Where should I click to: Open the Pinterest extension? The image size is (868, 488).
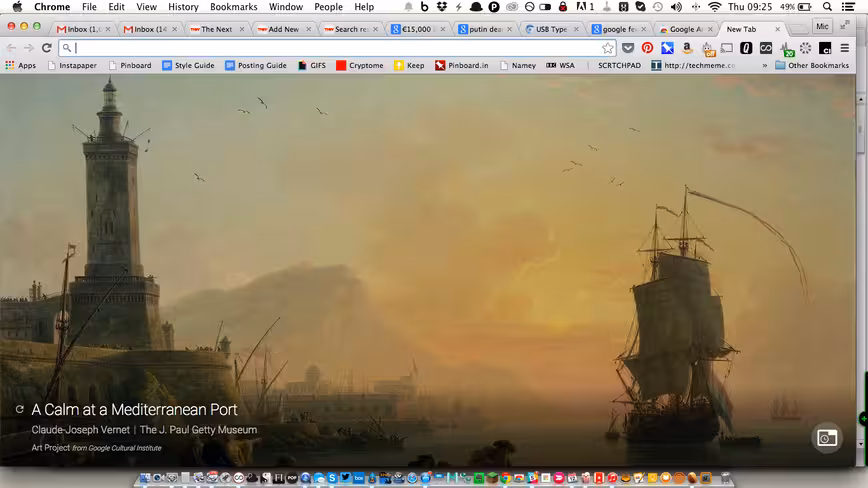[647, 48]
